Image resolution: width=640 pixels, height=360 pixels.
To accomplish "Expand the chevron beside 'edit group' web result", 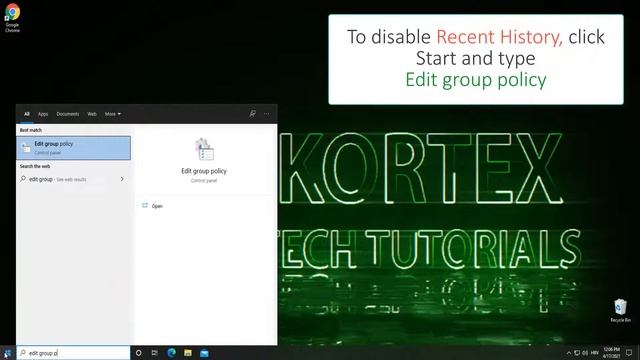I will click(122, 179).
